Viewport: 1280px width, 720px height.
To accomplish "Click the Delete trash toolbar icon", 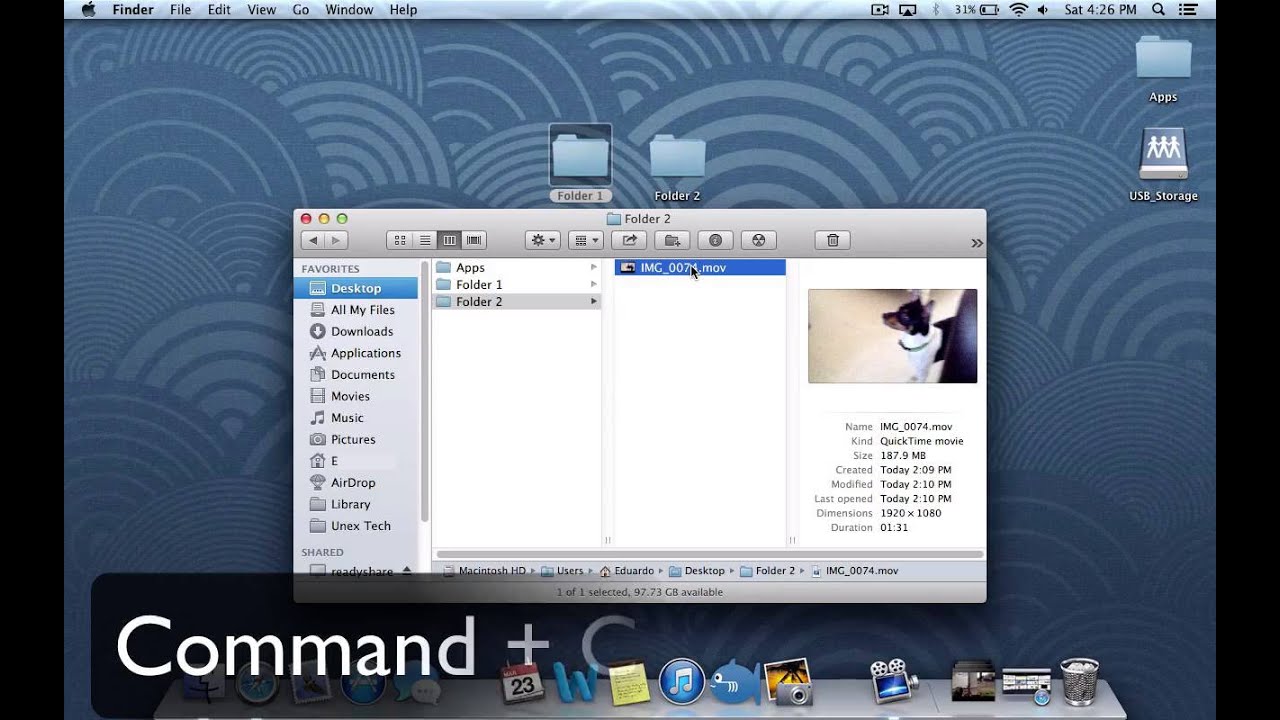I will [x=832, y=240].
